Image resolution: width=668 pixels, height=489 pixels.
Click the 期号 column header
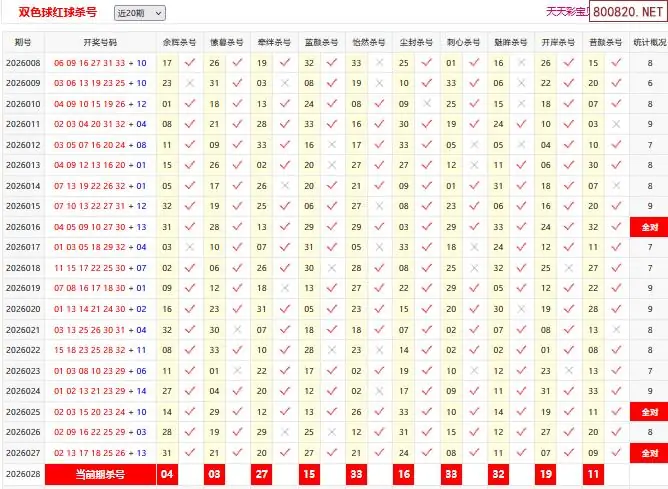click(23, 42)
